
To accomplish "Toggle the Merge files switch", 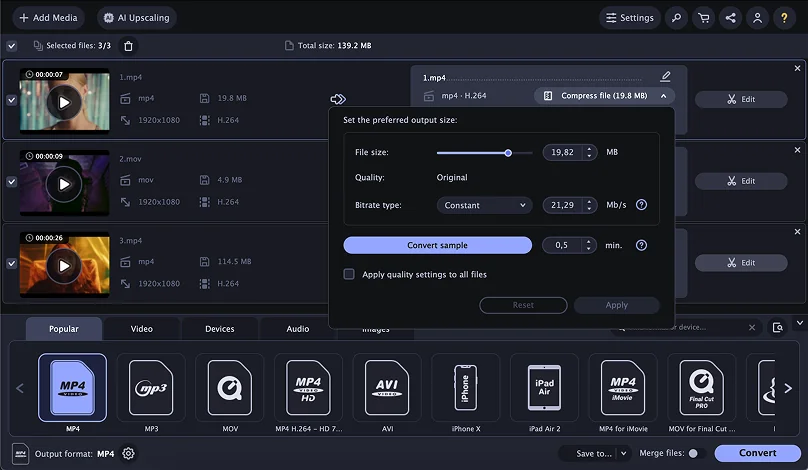I will (x=696, y=453).
